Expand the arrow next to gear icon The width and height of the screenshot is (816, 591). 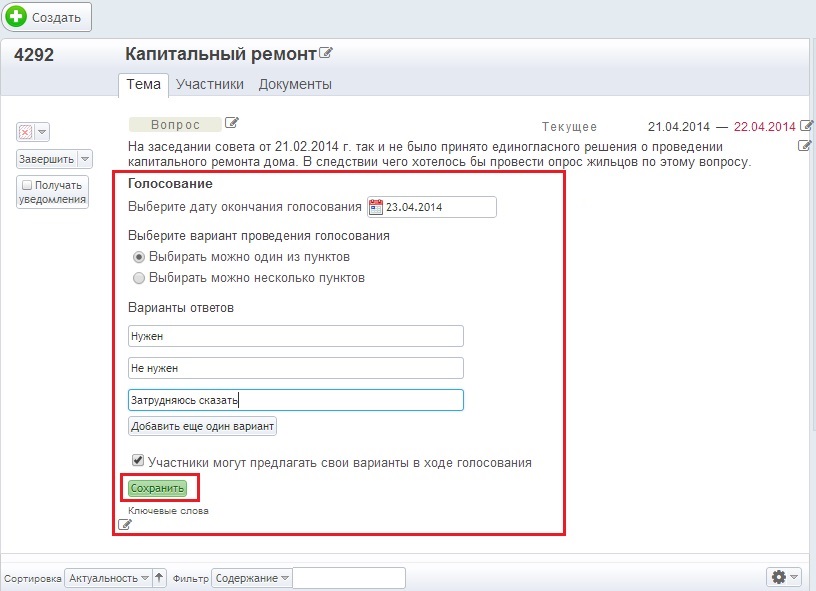(x=794, y=576)
